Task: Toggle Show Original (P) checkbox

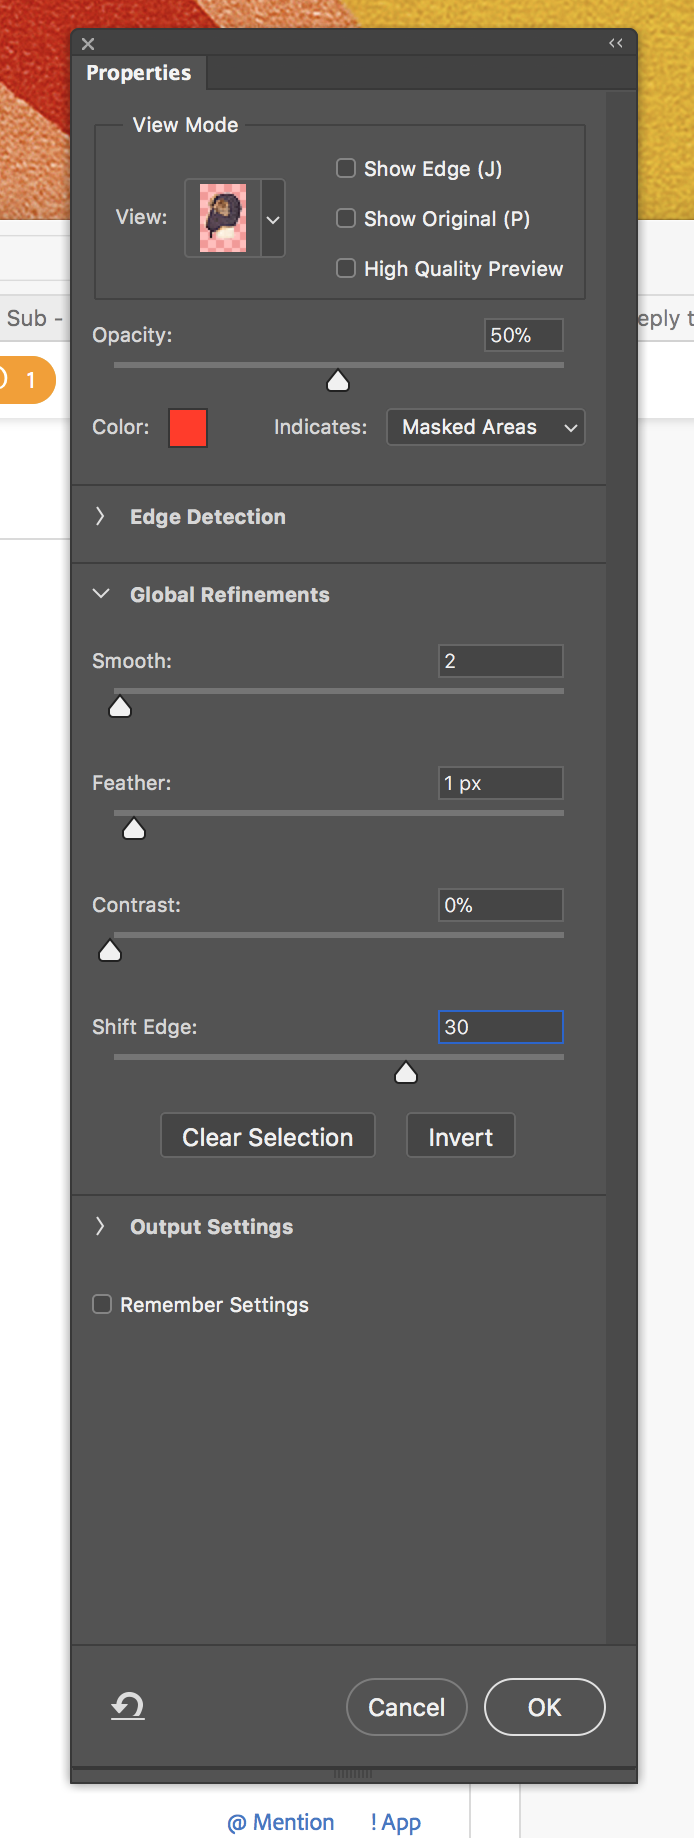Action: tap(346, 218)
